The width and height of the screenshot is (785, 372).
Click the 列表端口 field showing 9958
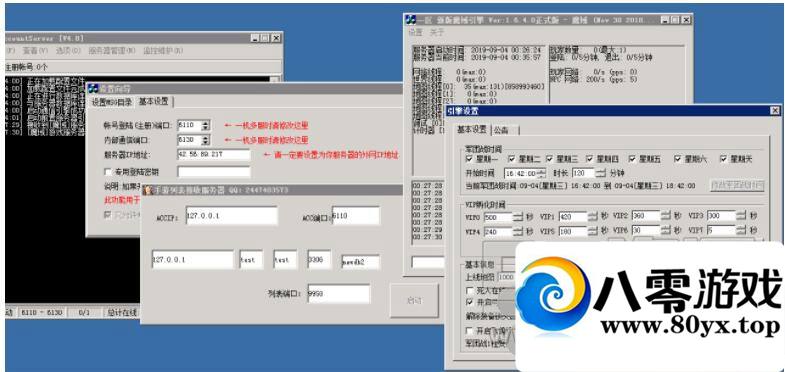338,294
